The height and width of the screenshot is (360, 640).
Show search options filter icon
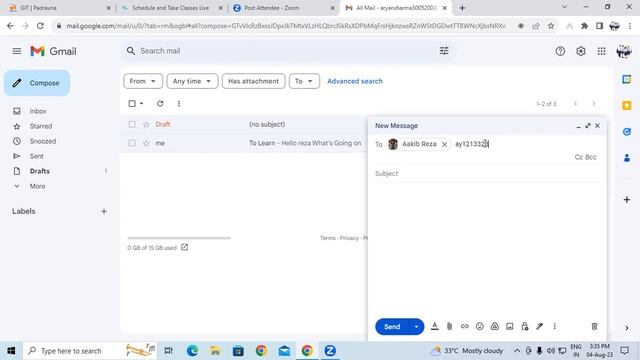click(444, 51)
